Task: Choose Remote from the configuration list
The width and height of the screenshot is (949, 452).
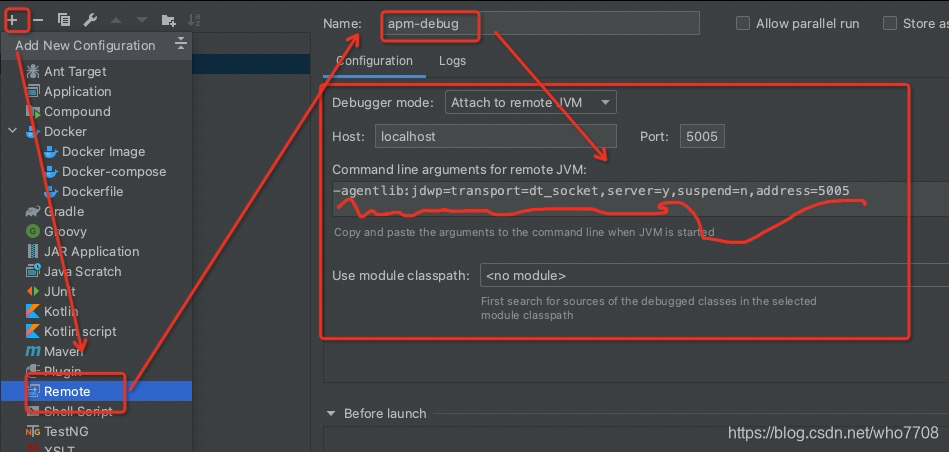Action: point(96,391)
